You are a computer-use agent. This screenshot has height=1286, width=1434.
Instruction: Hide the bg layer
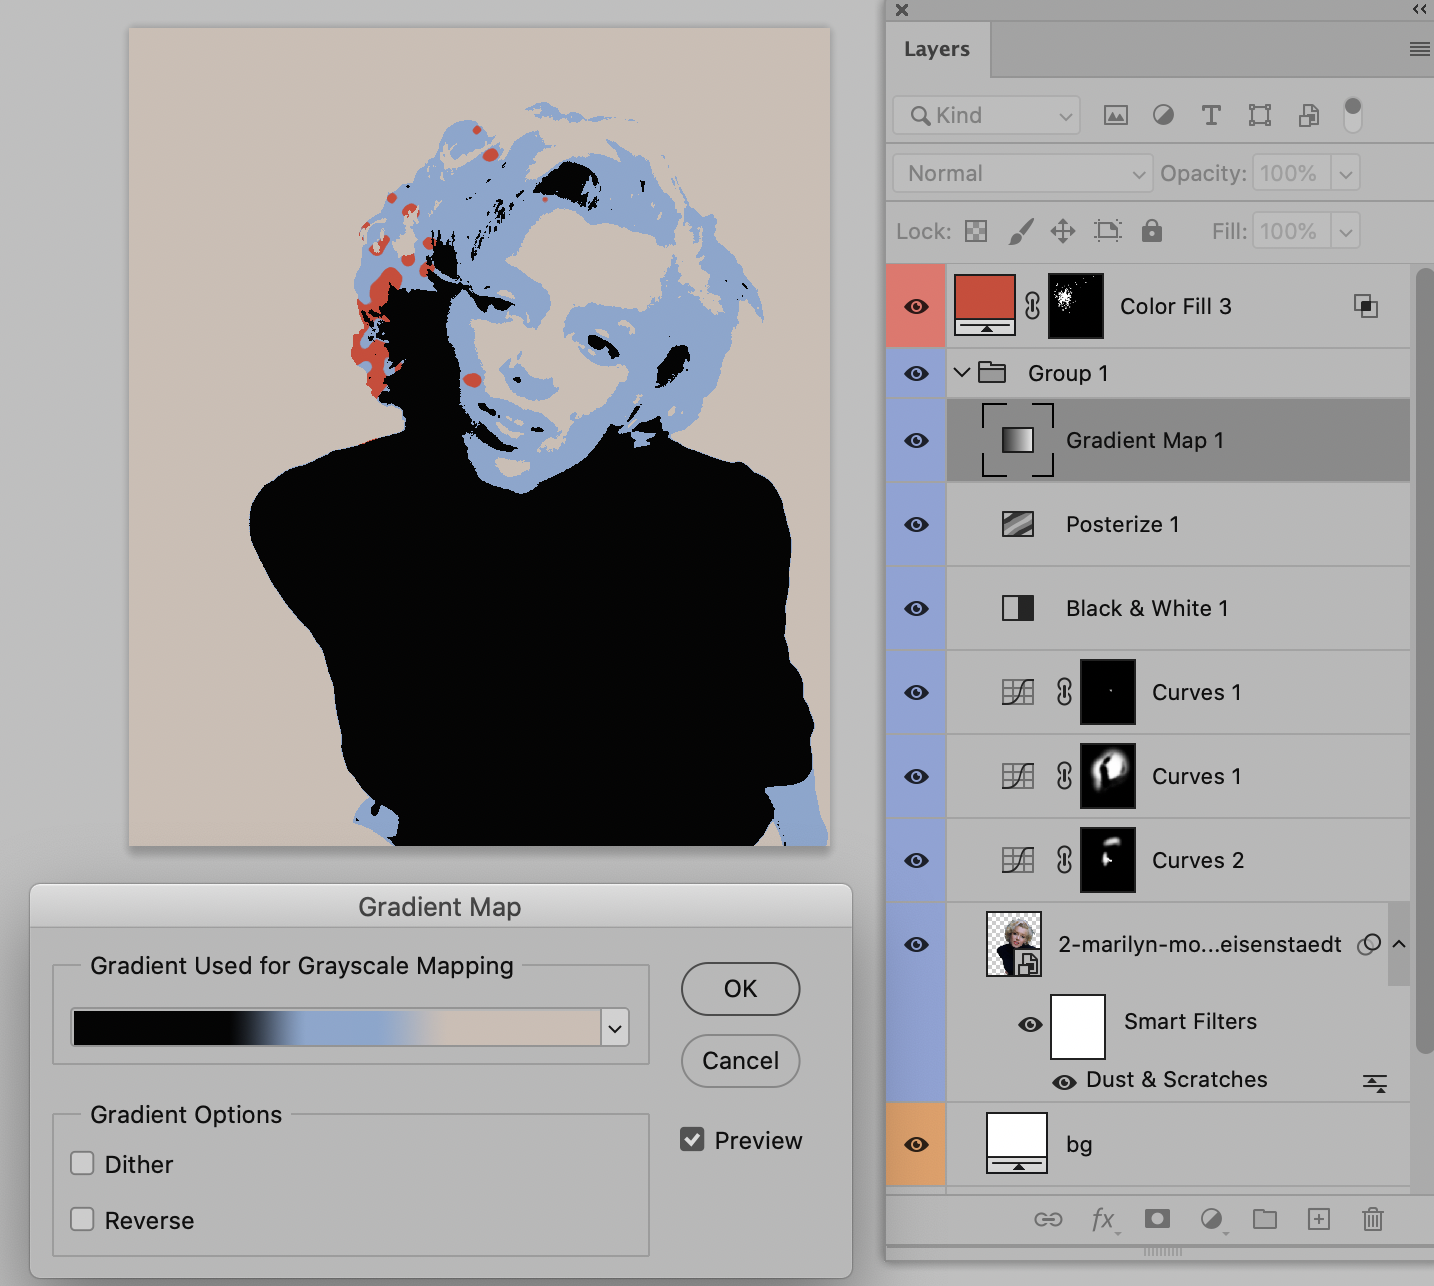[916, 1144]
